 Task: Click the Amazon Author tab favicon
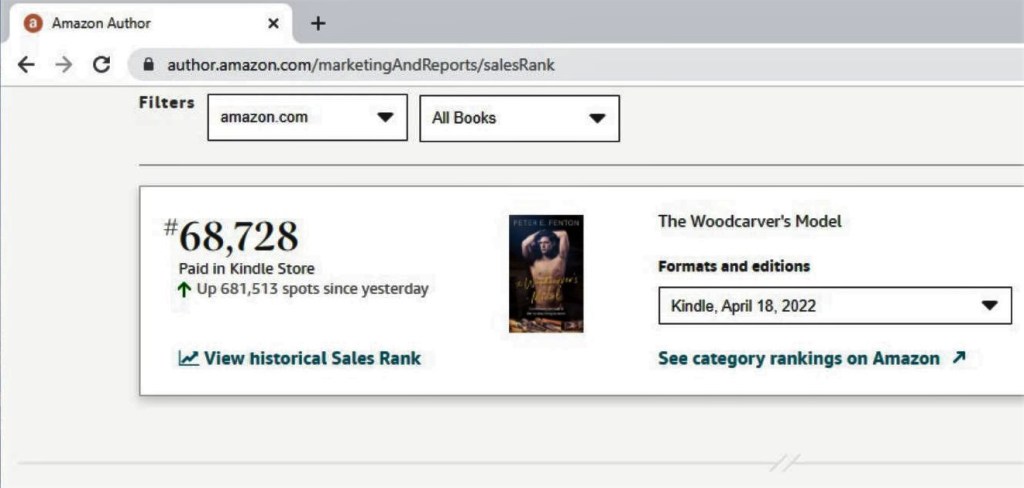click(33, 23)
